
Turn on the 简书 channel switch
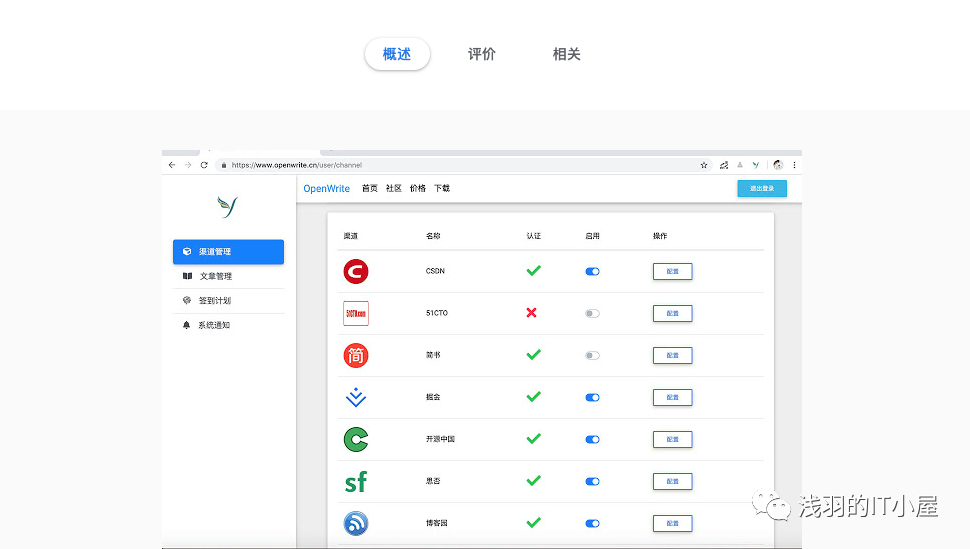(x=592, y=355)
